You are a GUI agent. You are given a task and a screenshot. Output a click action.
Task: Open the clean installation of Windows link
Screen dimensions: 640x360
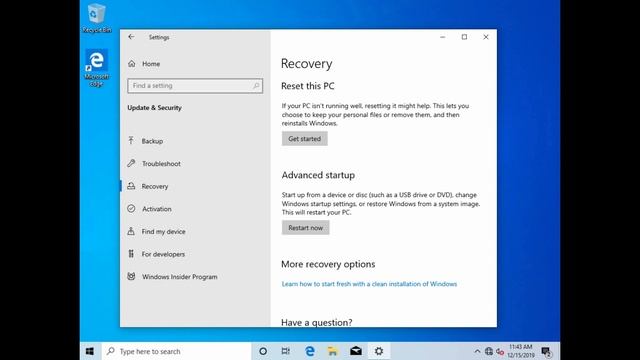pyautogui.click(x=369, y=284)
